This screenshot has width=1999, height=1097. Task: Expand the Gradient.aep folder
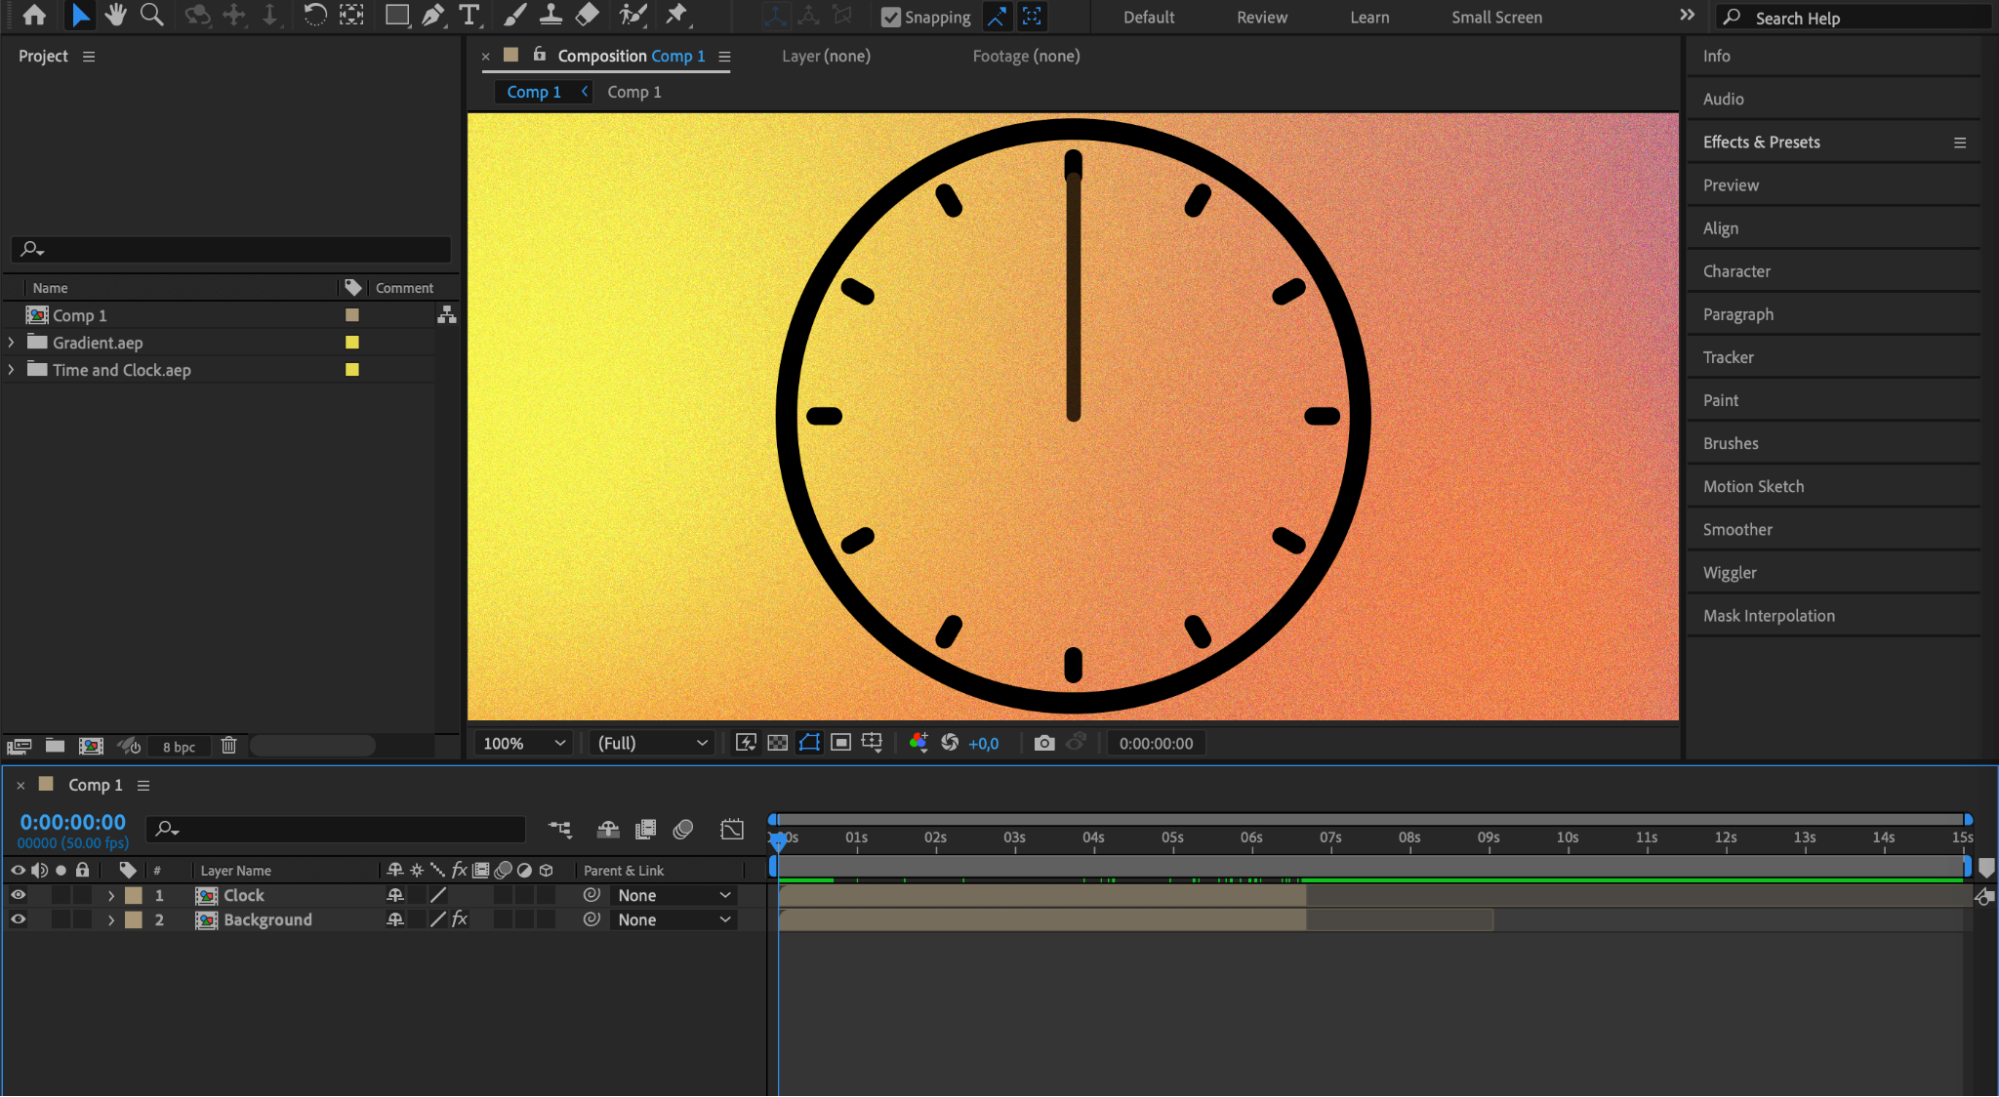[x=11, y=342]
